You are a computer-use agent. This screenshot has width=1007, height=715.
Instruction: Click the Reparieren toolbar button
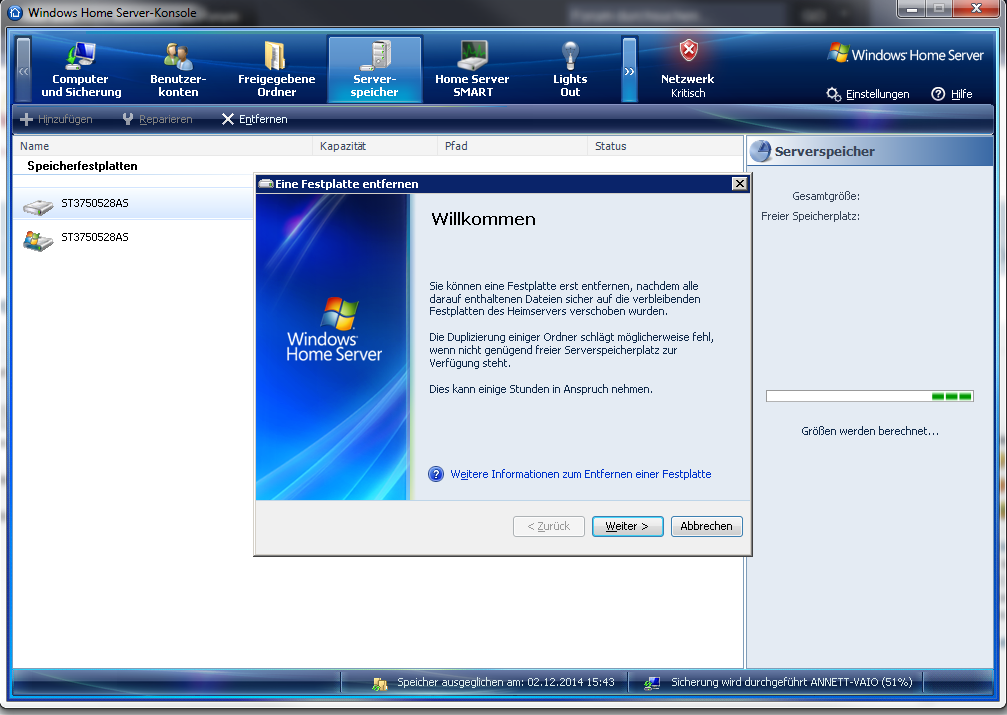click(x=157, y=119)
